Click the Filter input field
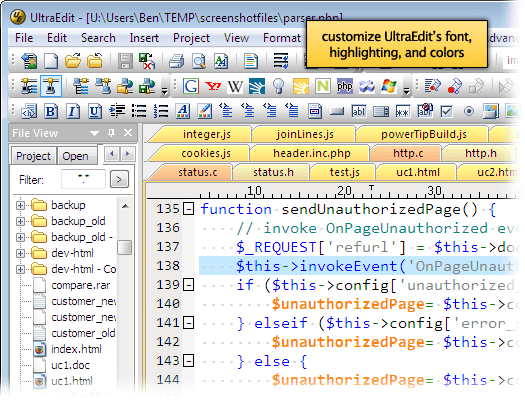 point(83,179)
